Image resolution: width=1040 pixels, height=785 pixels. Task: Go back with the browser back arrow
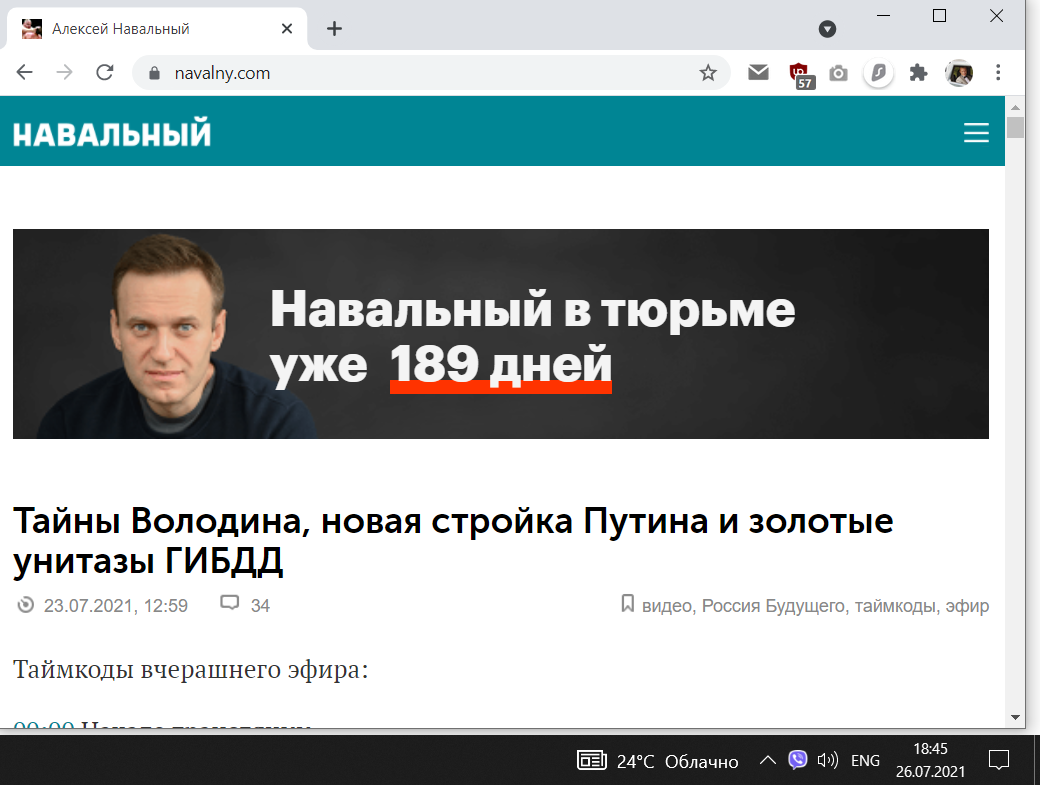point(25,72)
